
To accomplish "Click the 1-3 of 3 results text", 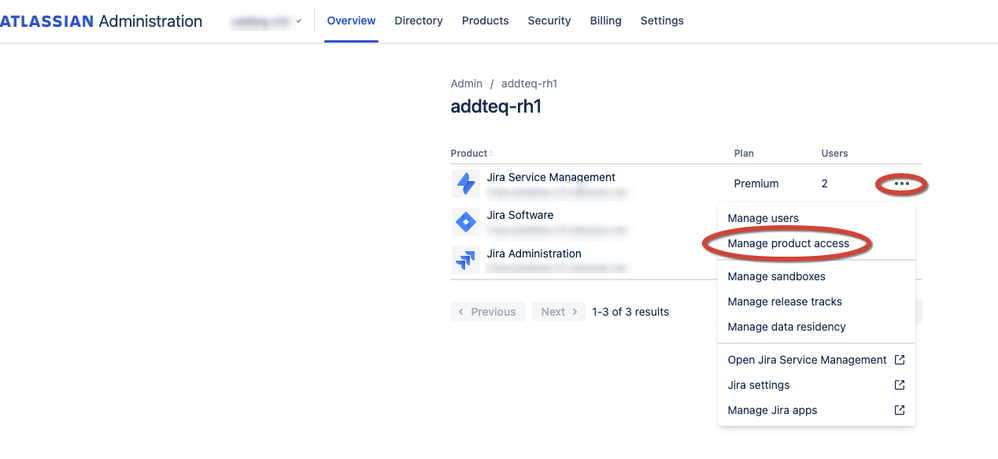I will (630, 312).
